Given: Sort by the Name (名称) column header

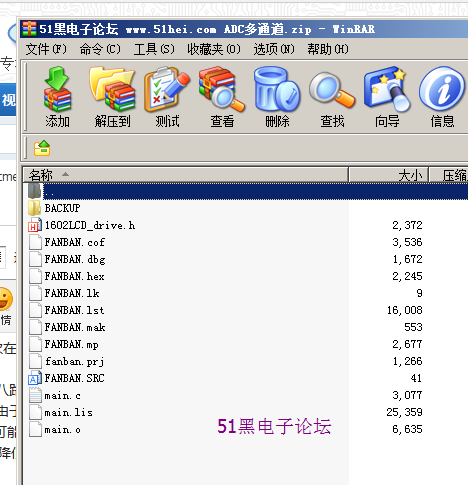Looking at the screenshot, I should 186,175.
